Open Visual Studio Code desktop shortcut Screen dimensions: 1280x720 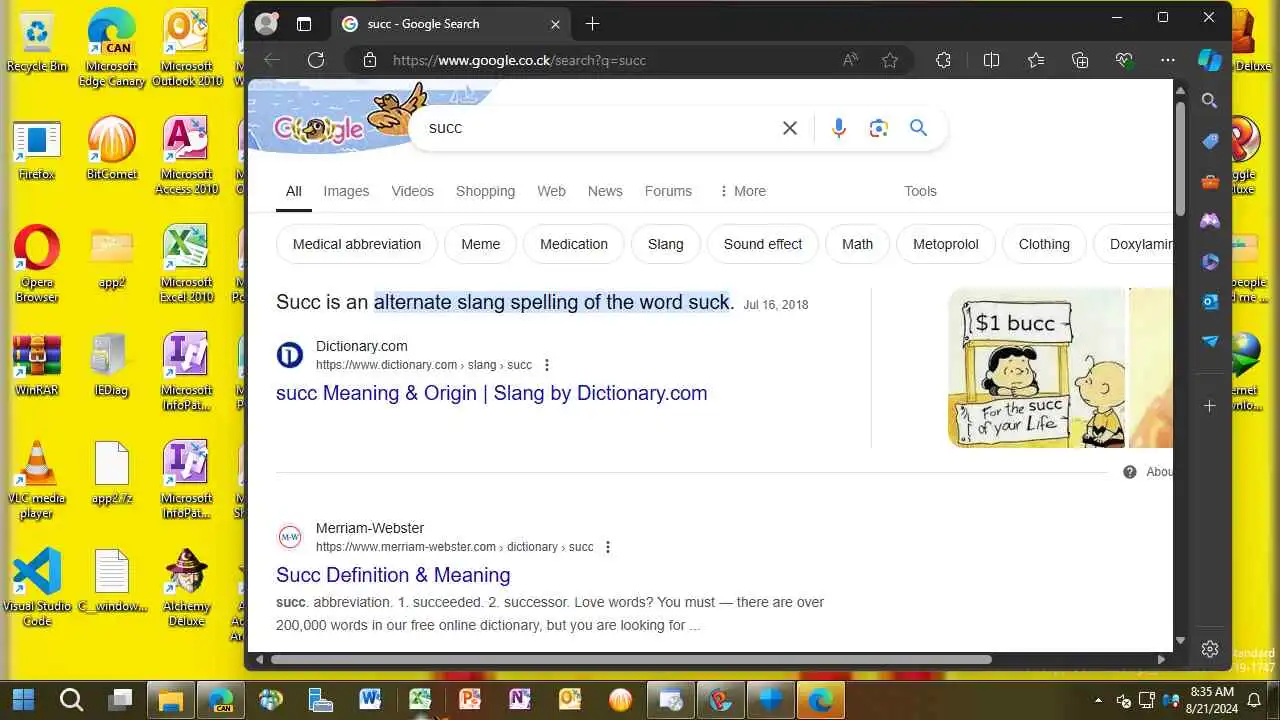coord(37,587)
